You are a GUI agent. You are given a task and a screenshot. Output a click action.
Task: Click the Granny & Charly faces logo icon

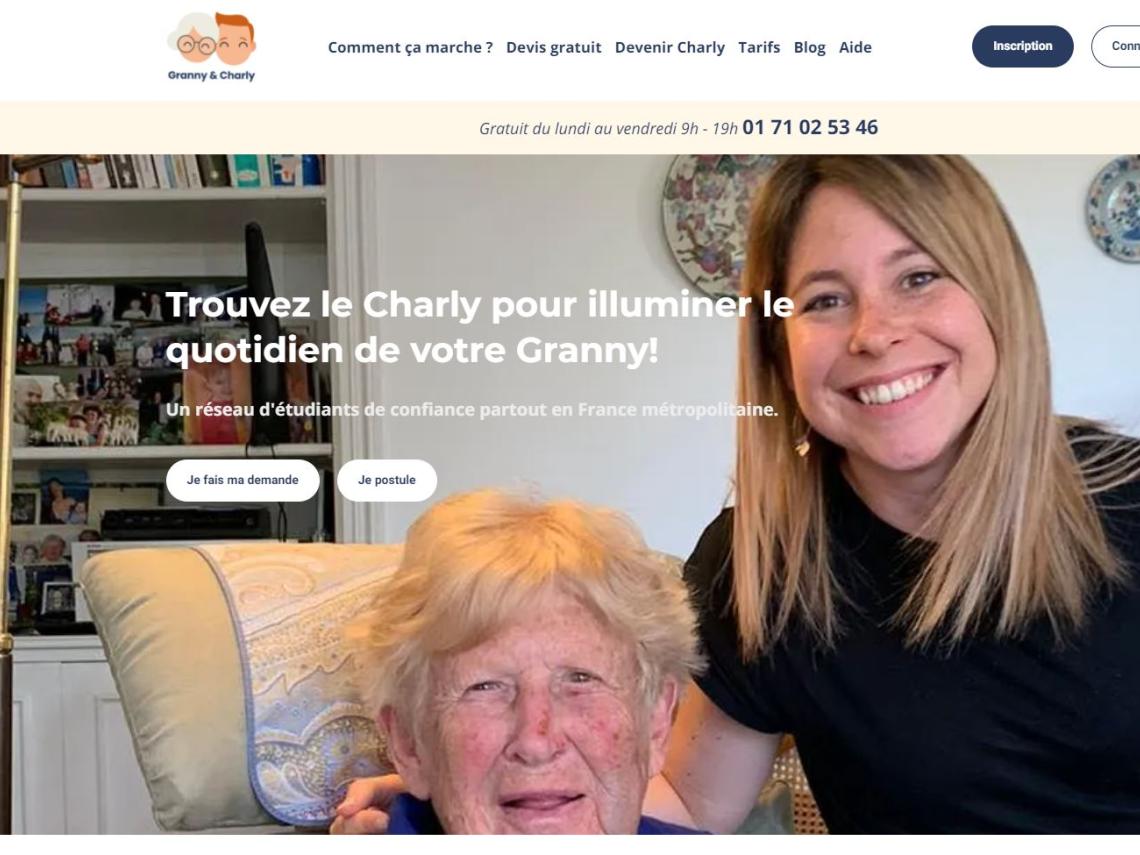coord(212,39)
